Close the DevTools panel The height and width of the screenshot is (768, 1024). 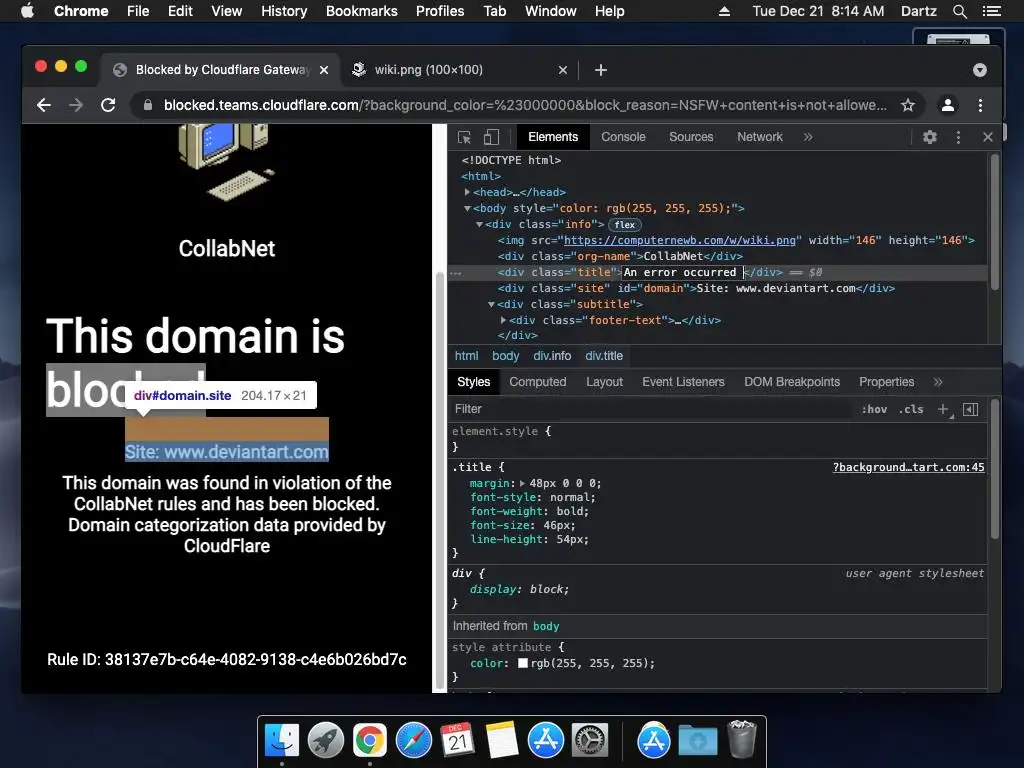(x=987, y=137)
